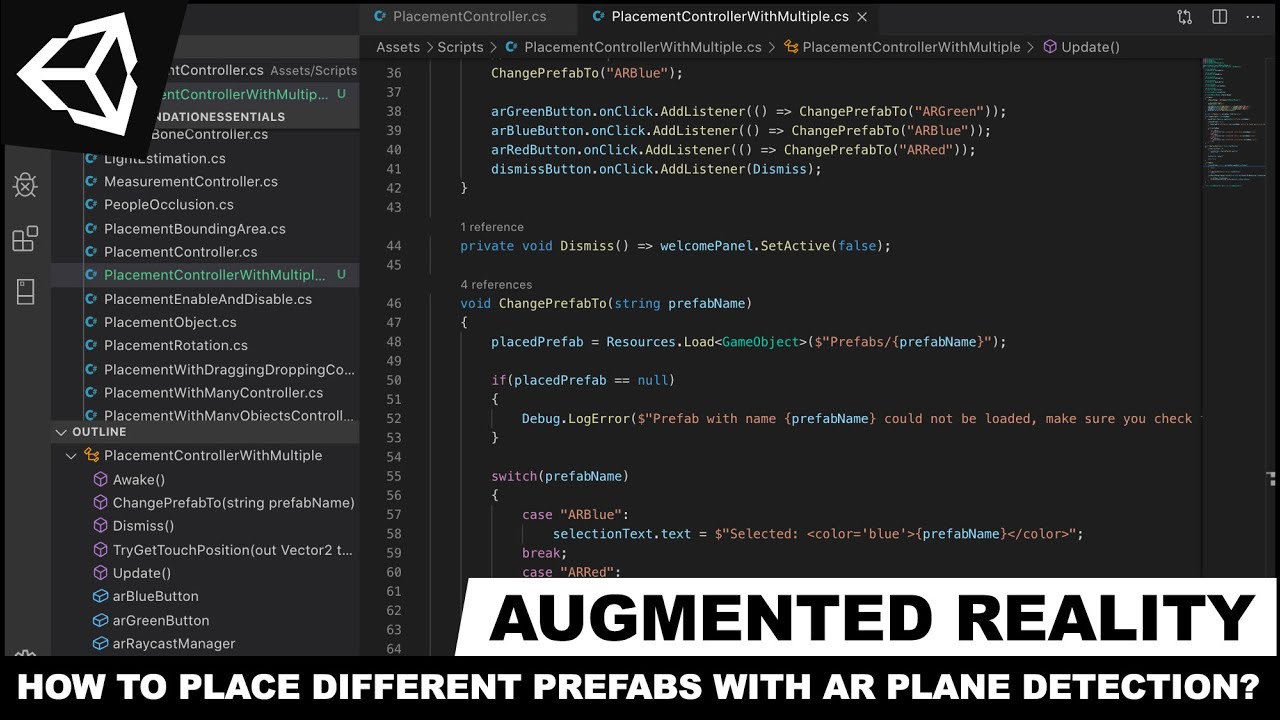Click the C# icon on PlacementController.cs tab
The height and width of the screenshot is (720, 1280).
[x=380, y=17]
